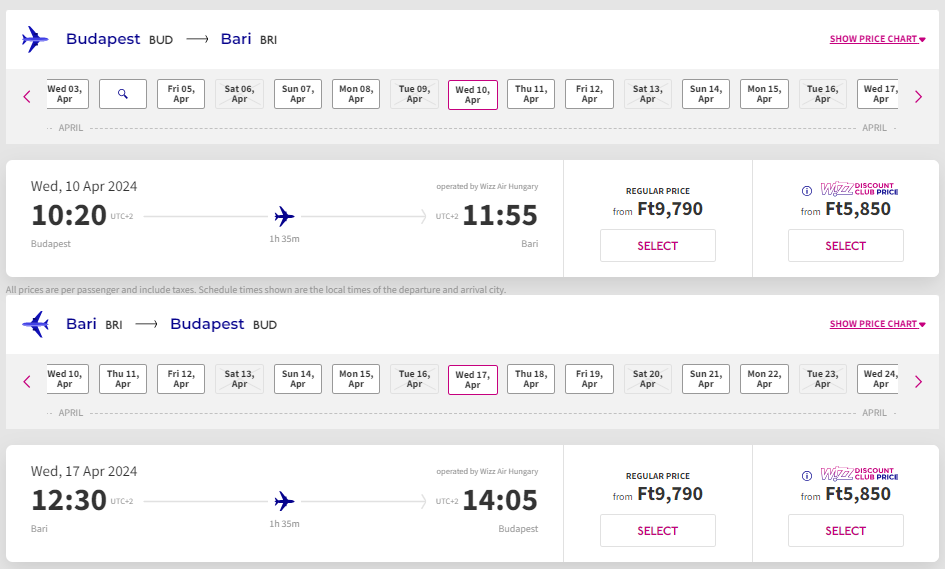Choose Thu 11 Apr outbound date
Viewport: 945px width, 569px height.
coord(531,94)
